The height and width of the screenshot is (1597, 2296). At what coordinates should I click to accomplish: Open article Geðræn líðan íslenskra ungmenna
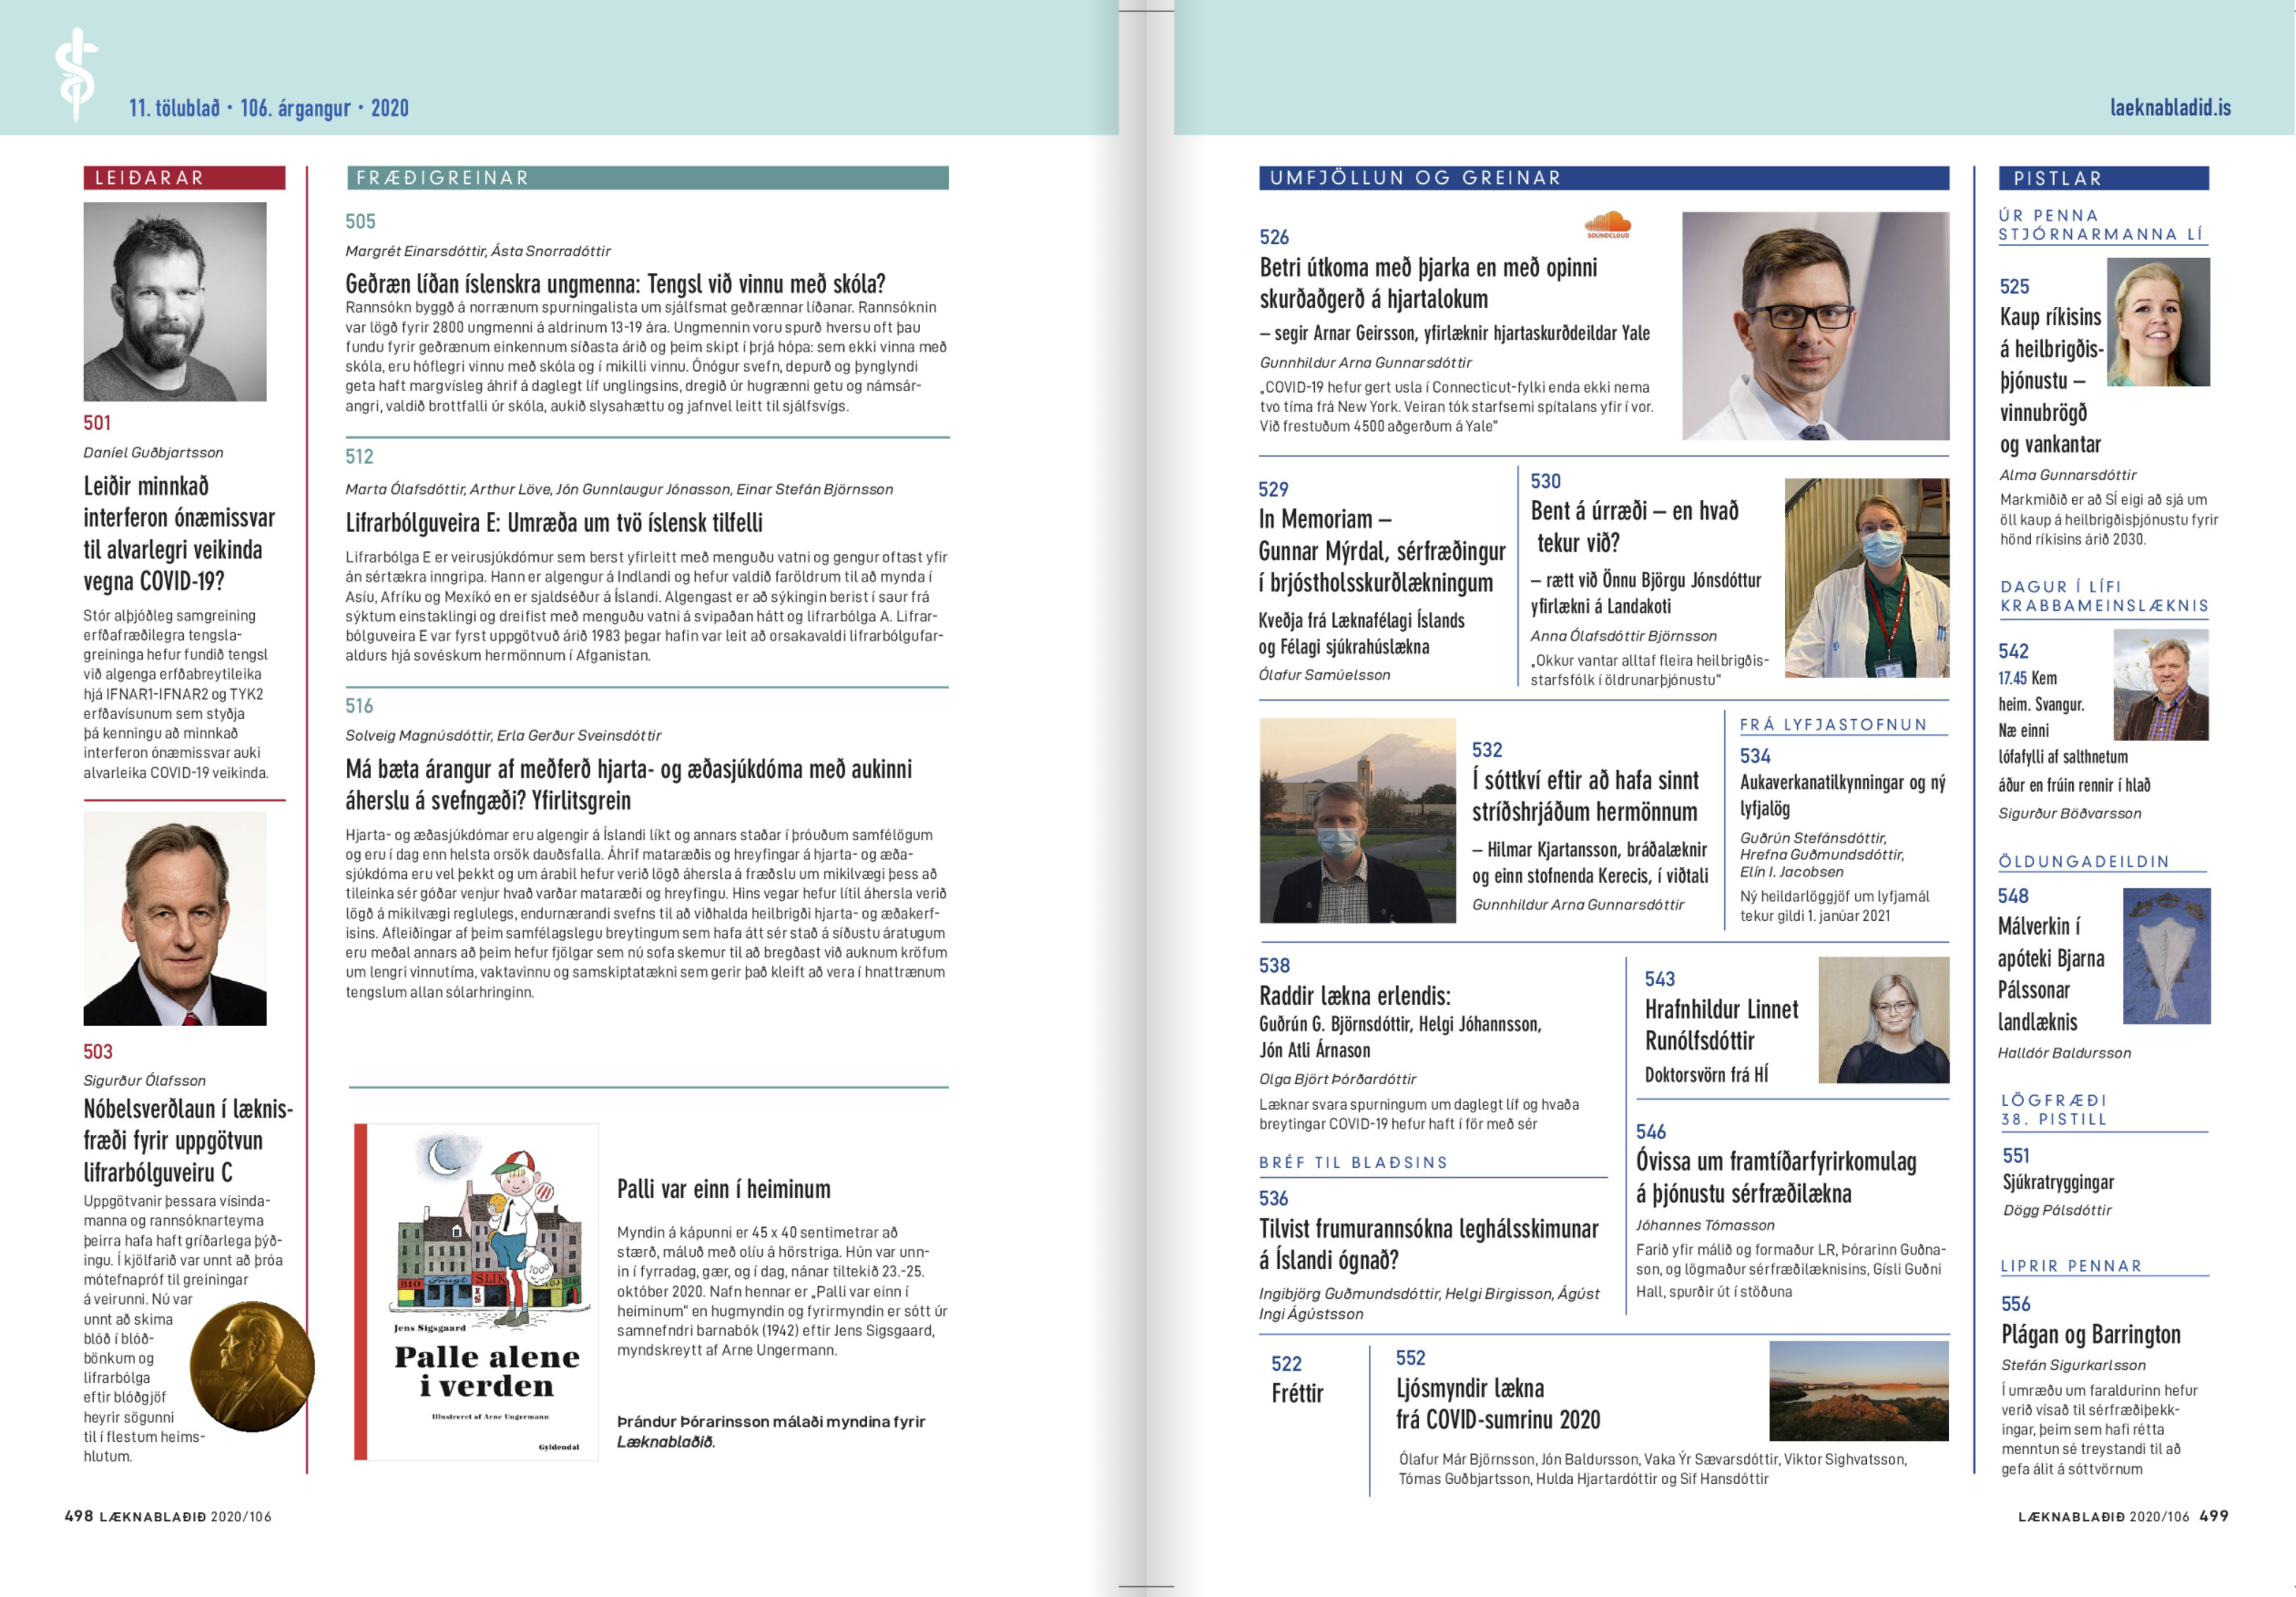click(615, 283)
